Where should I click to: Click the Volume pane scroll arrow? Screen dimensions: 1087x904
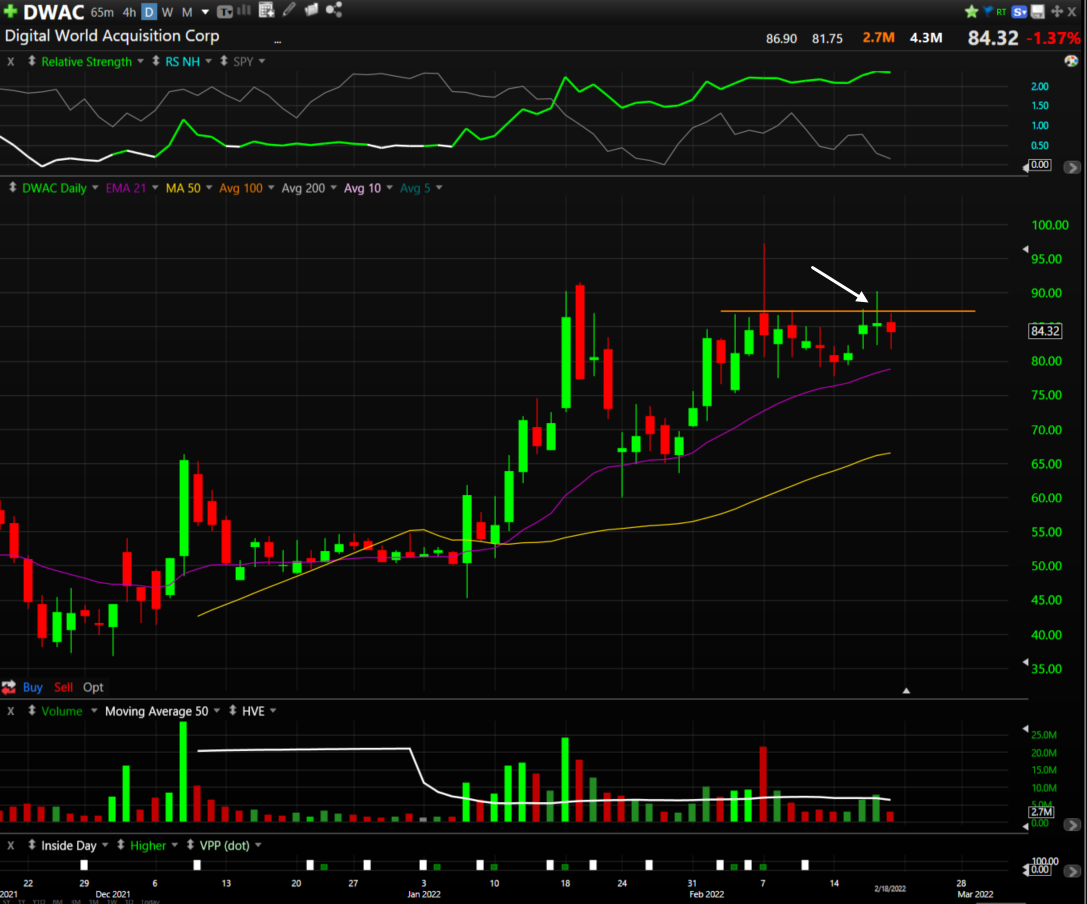pyautogui.click(x=1072, y=825)
